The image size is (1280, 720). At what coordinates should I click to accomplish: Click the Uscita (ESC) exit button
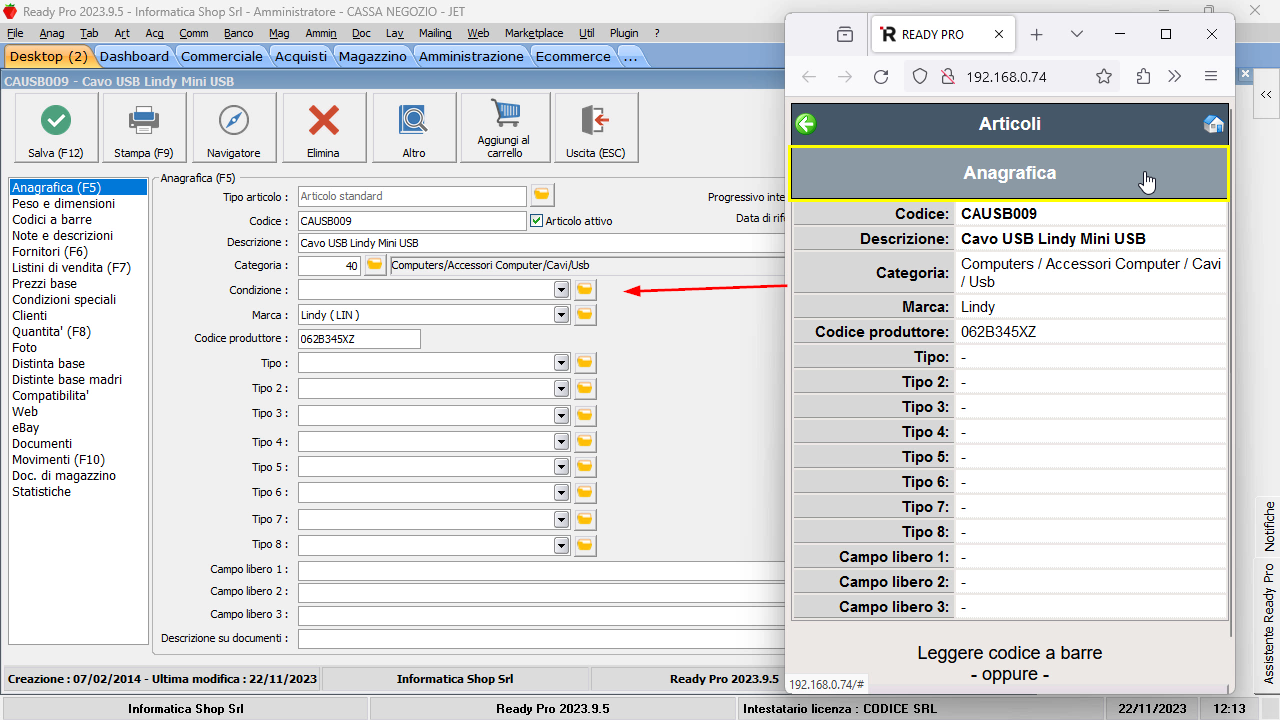coord(596,127)
